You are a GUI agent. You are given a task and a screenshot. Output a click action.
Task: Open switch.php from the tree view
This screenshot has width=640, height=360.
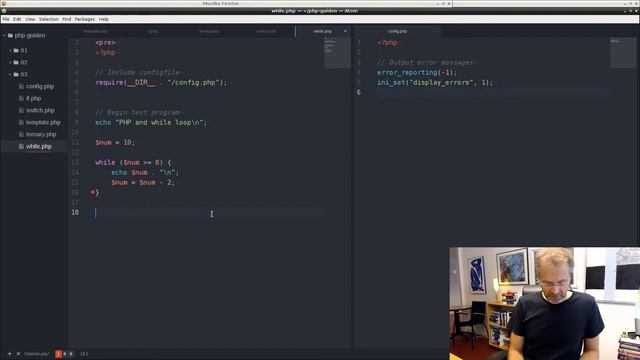pyautogui.click(x=40, y=111)
